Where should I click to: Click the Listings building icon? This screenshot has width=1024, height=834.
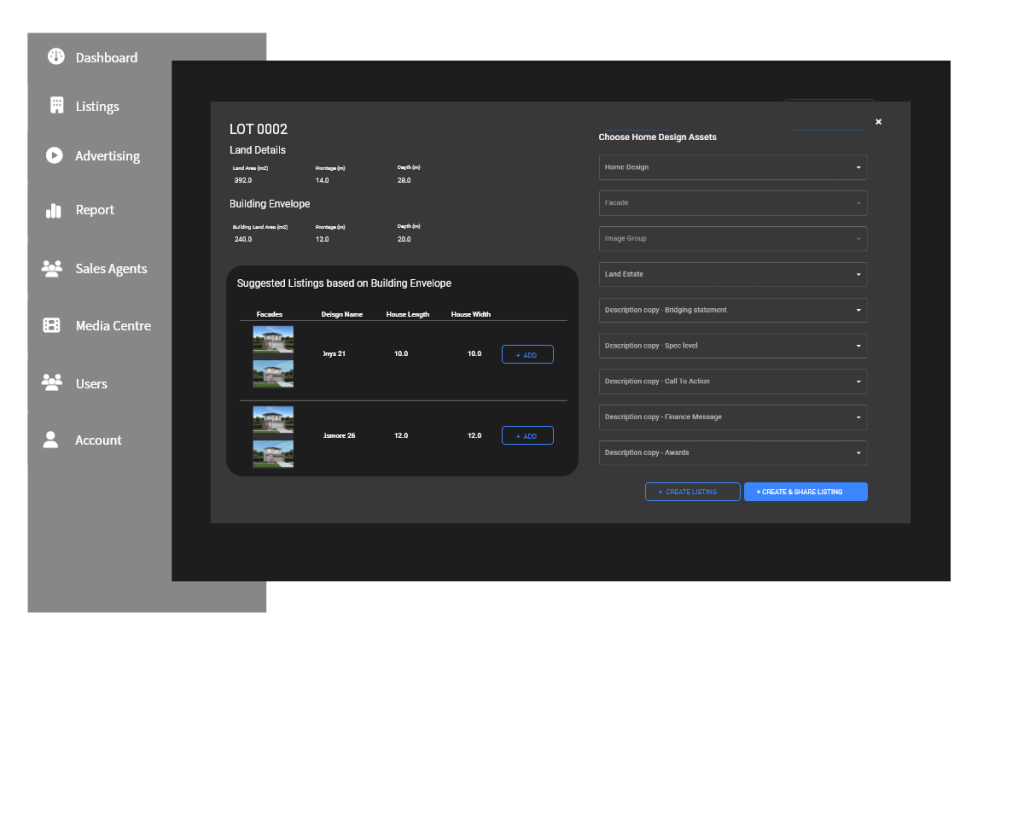56,106
